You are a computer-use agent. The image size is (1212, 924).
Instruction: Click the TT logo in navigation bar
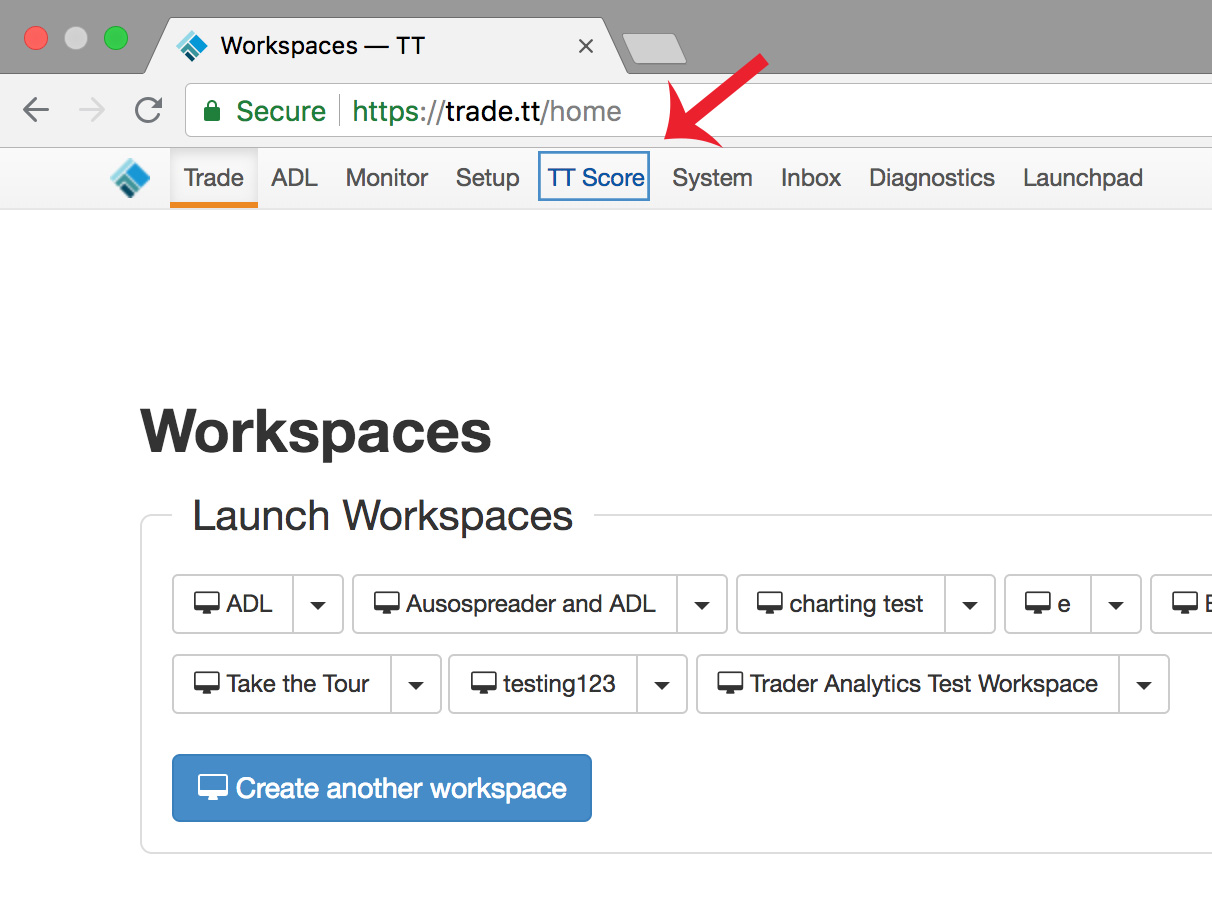[129, 178]
